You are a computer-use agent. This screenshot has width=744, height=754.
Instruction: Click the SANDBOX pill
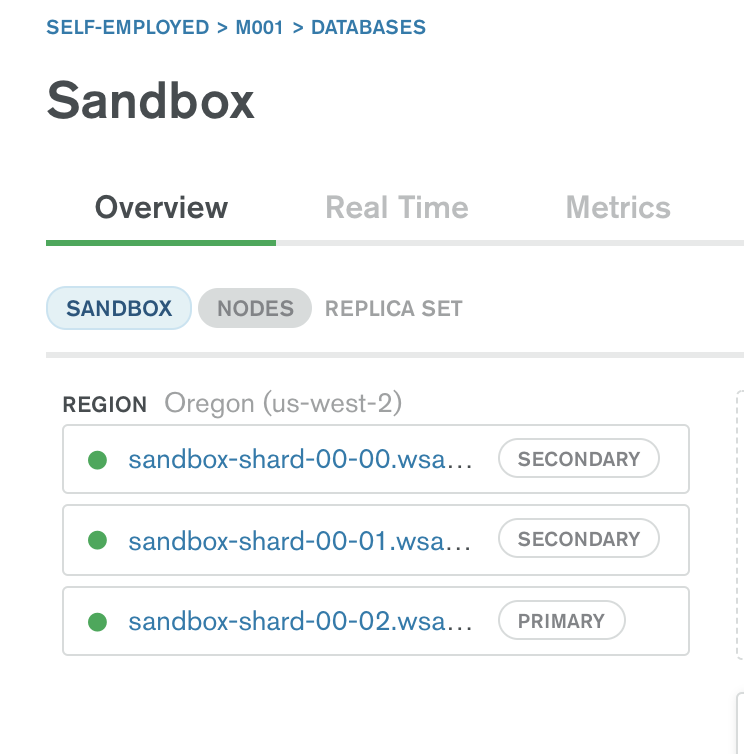tap(119, 308)
